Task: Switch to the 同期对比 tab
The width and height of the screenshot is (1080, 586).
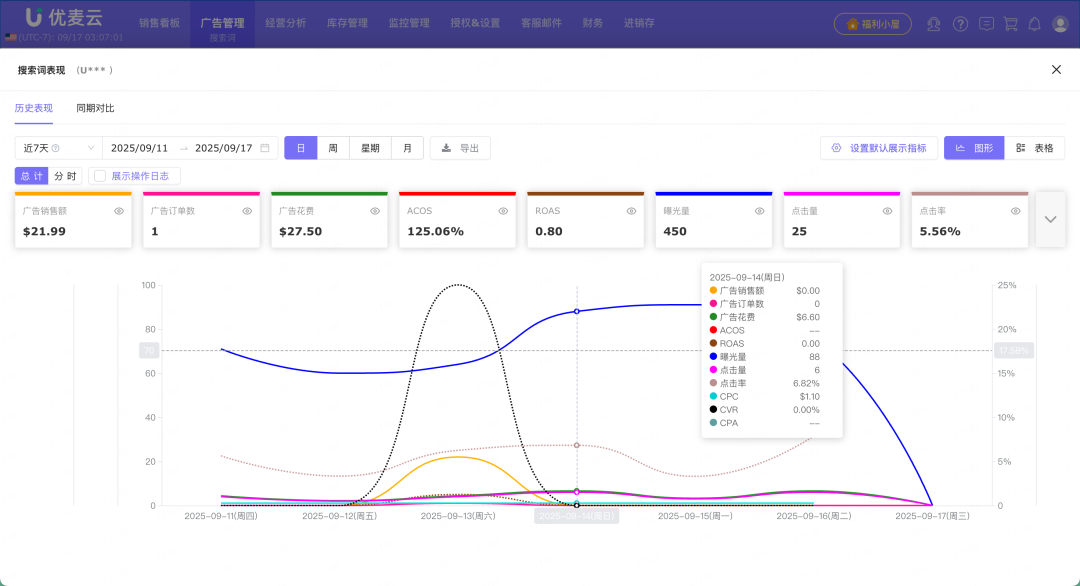Action: tap(95, 108)
